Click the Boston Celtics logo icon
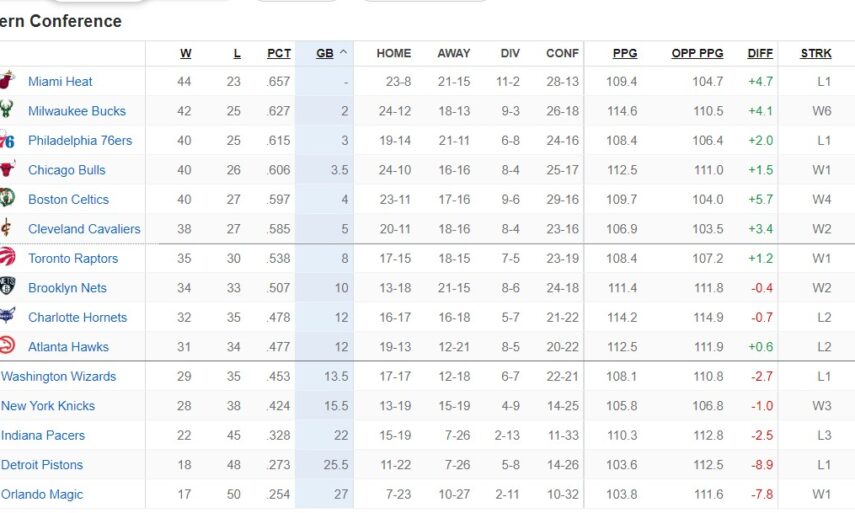The height and width of the screenshot is (513, 855). [x=8, y=200]
